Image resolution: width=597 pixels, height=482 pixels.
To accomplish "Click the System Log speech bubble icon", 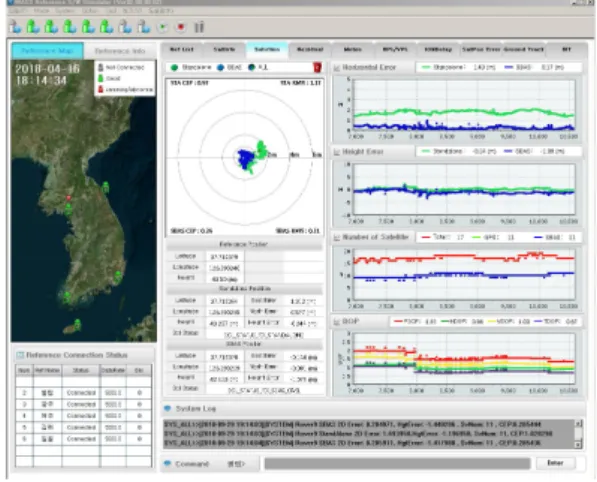I will point(167,409).
